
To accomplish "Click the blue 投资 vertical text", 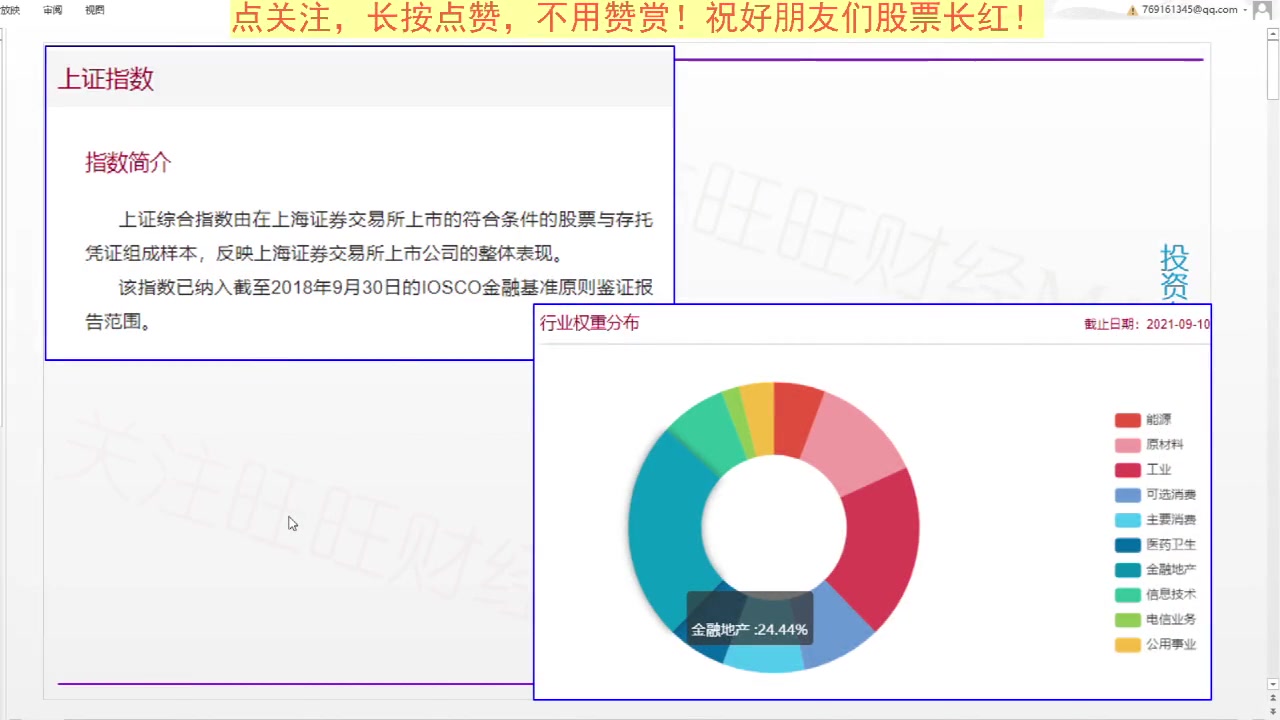I will point(1174,272).
